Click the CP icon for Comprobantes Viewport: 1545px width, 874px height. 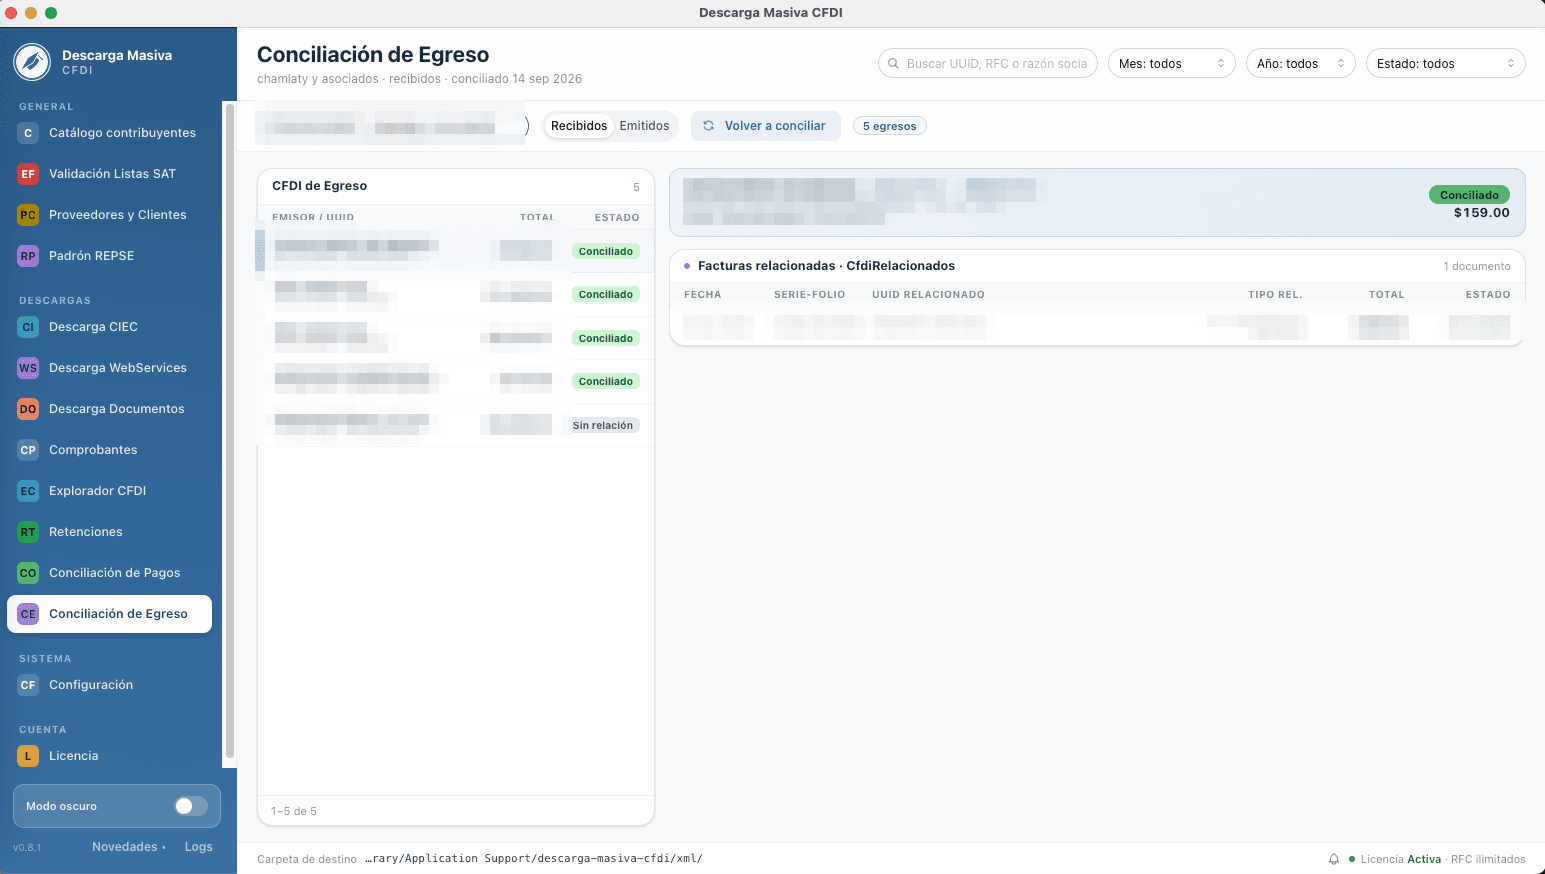click(x=28, y=450)
